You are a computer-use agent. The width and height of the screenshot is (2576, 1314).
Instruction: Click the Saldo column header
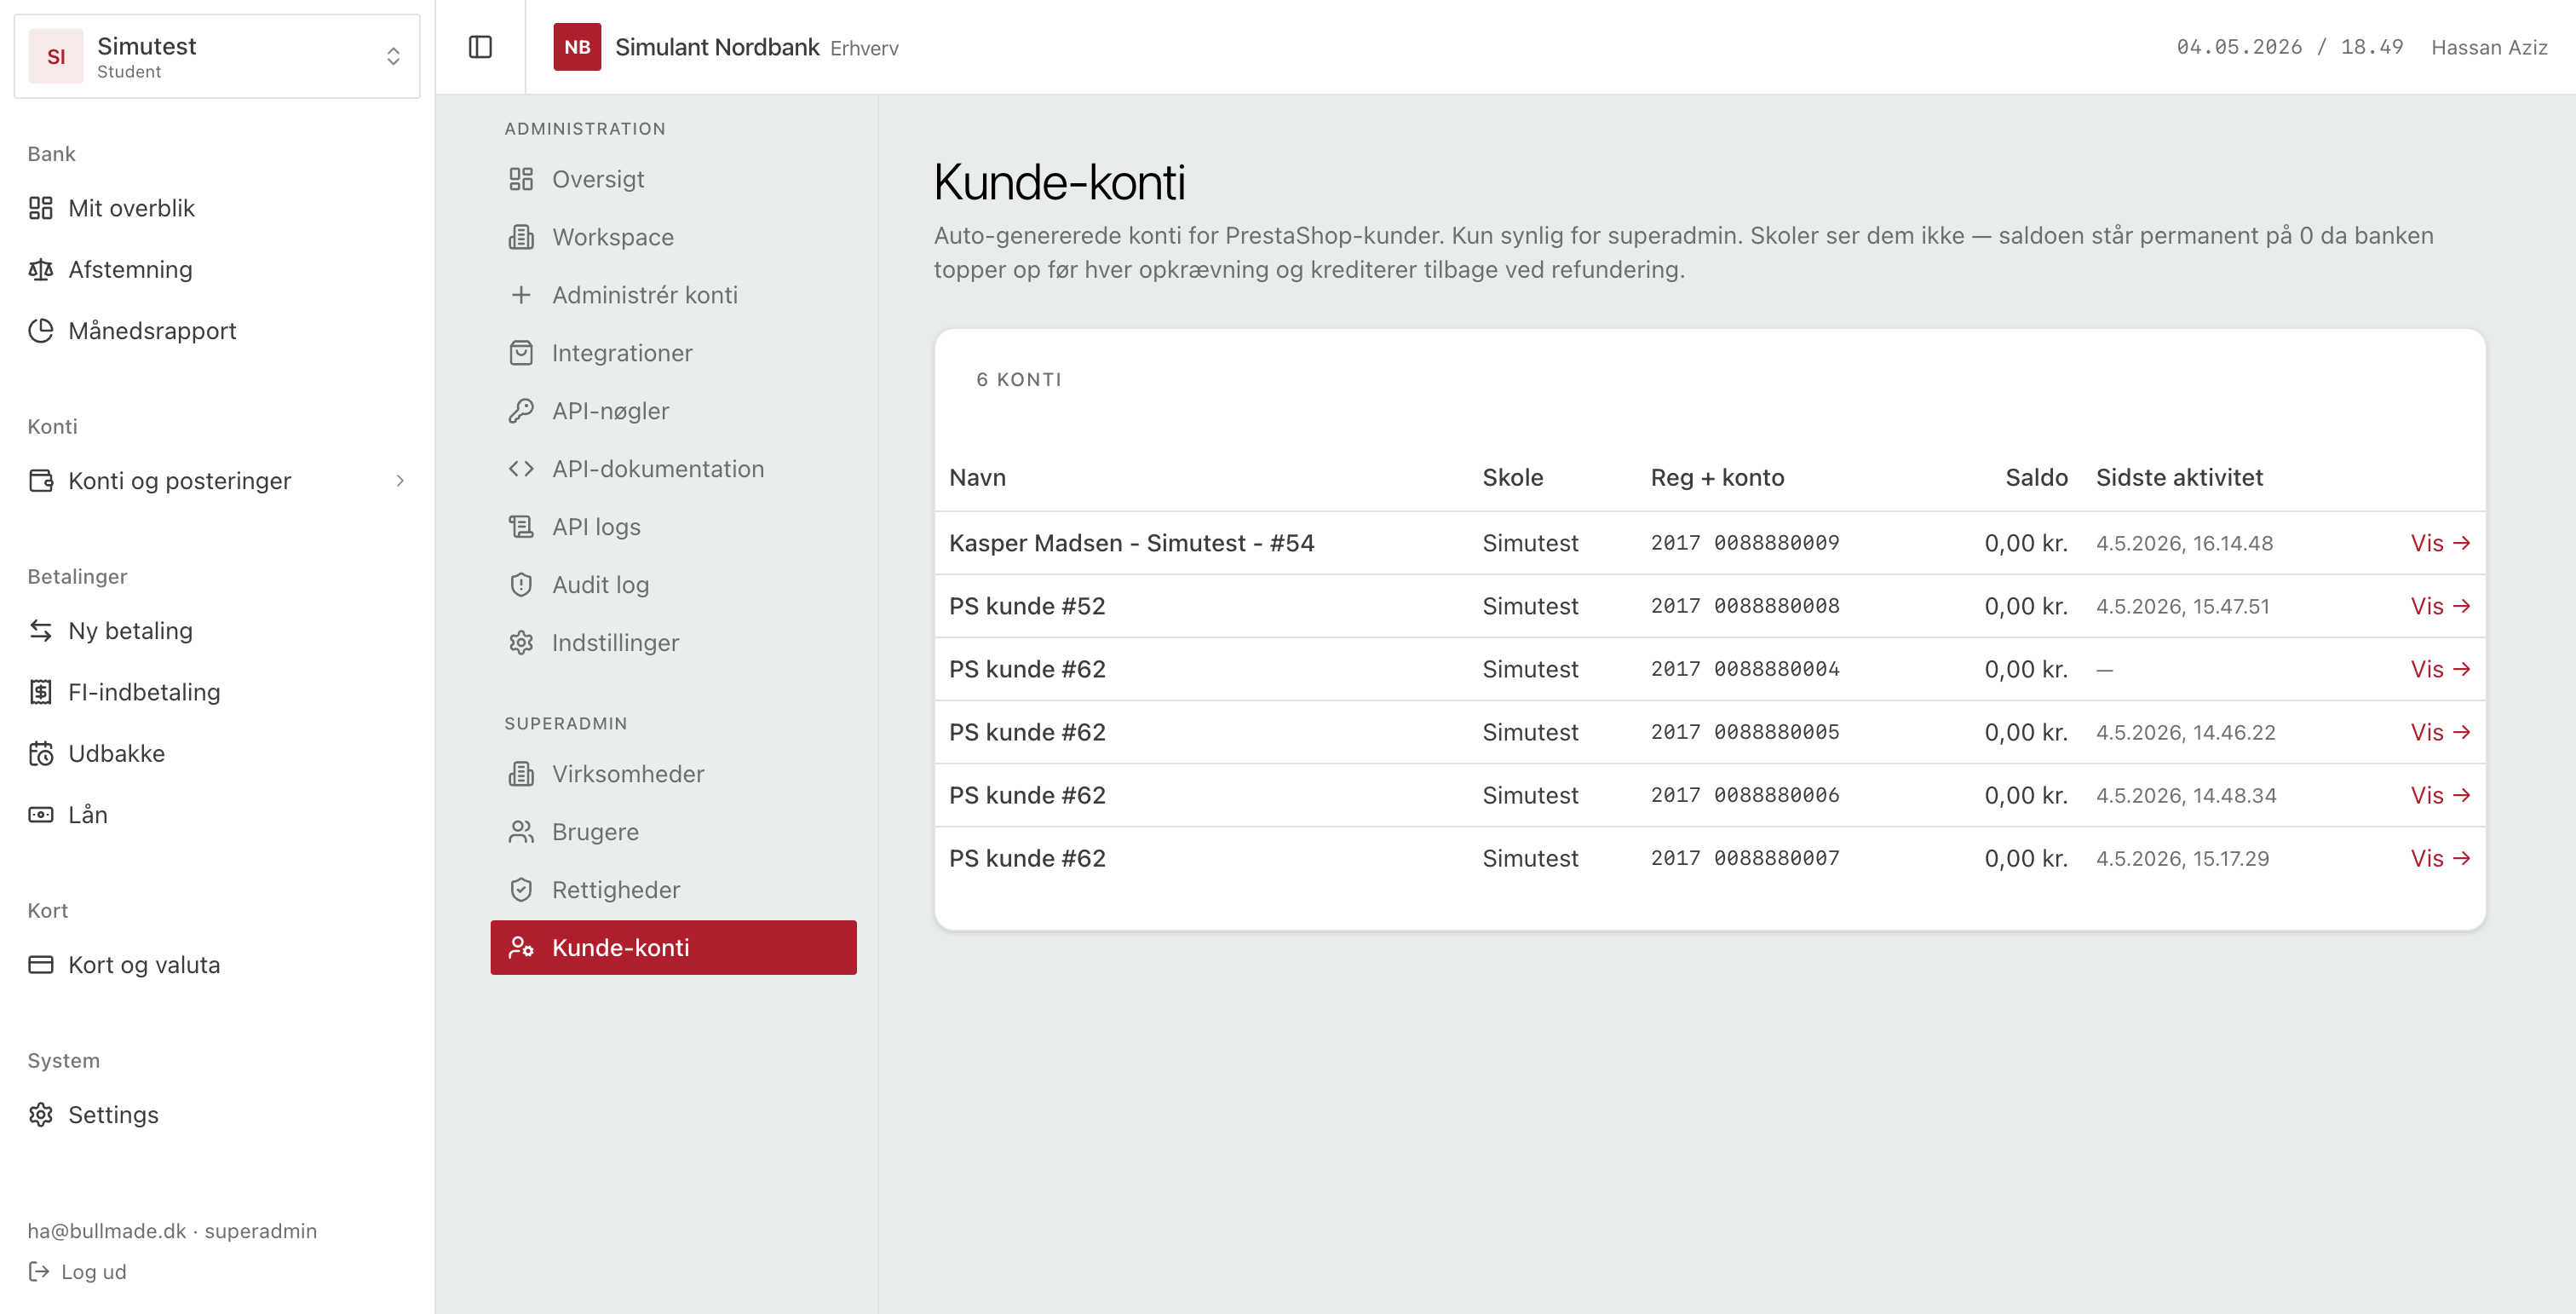pyautogui.click(x=2036, y=477)
